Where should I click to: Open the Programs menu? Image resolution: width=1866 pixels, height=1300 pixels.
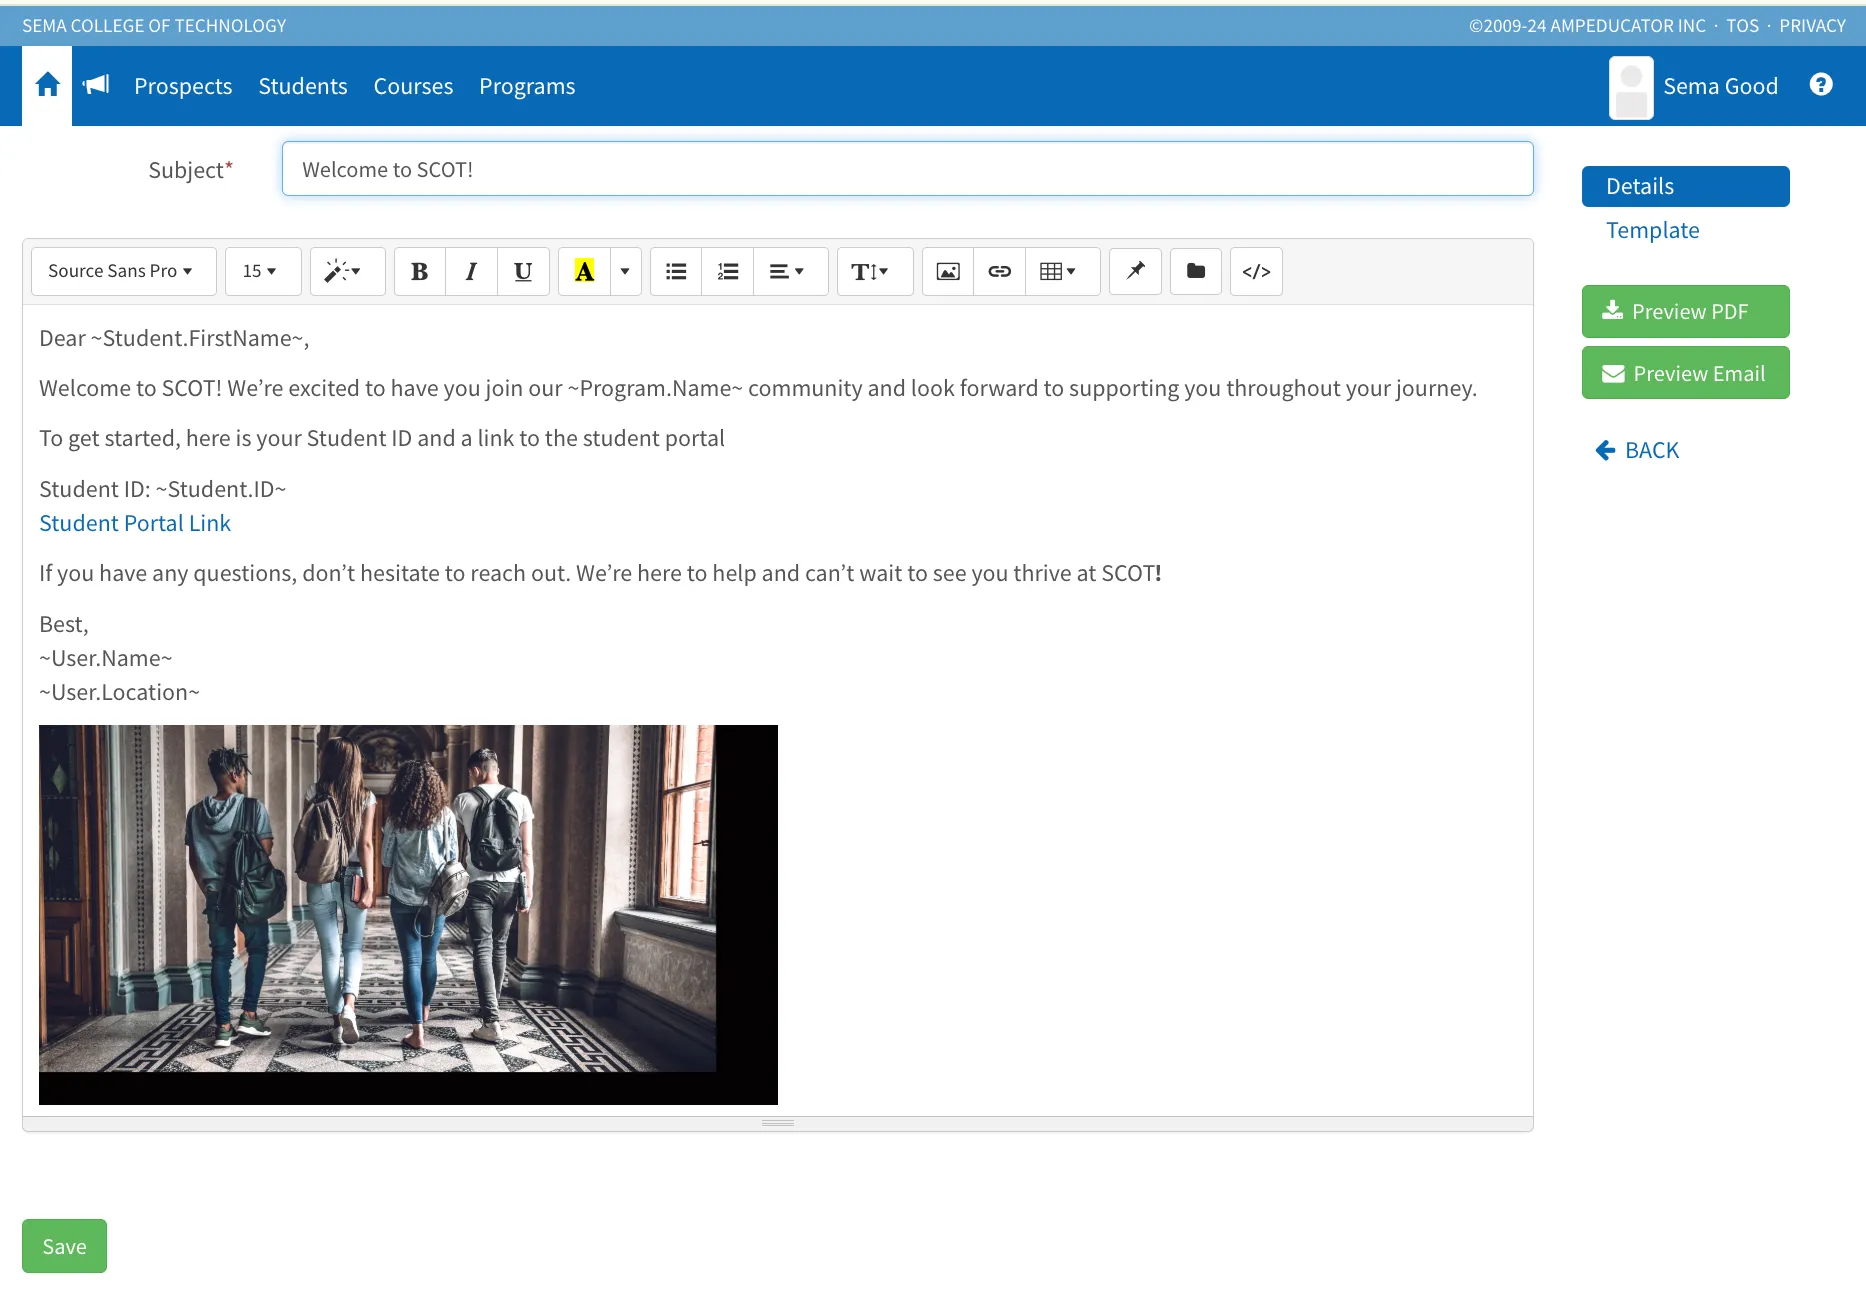[527, 86]
